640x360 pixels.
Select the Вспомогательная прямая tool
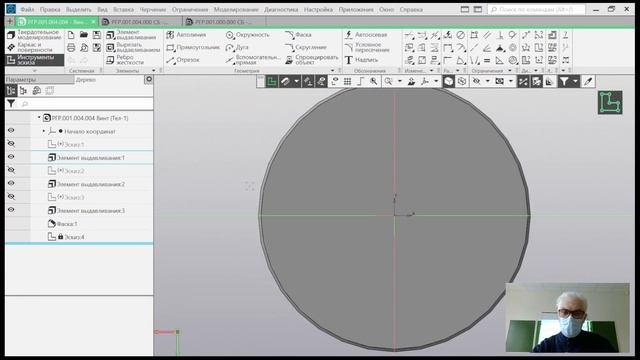[253, 60]
